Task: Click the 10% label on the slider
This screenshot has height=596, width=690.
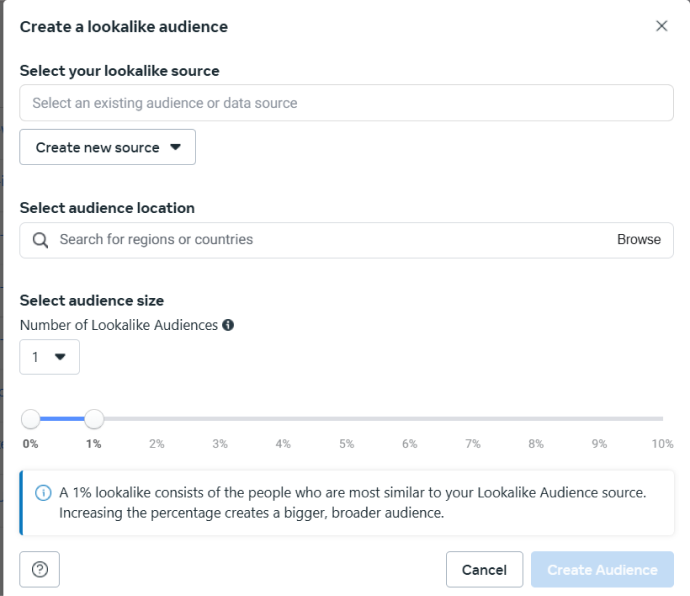Action: pos(662,444)
